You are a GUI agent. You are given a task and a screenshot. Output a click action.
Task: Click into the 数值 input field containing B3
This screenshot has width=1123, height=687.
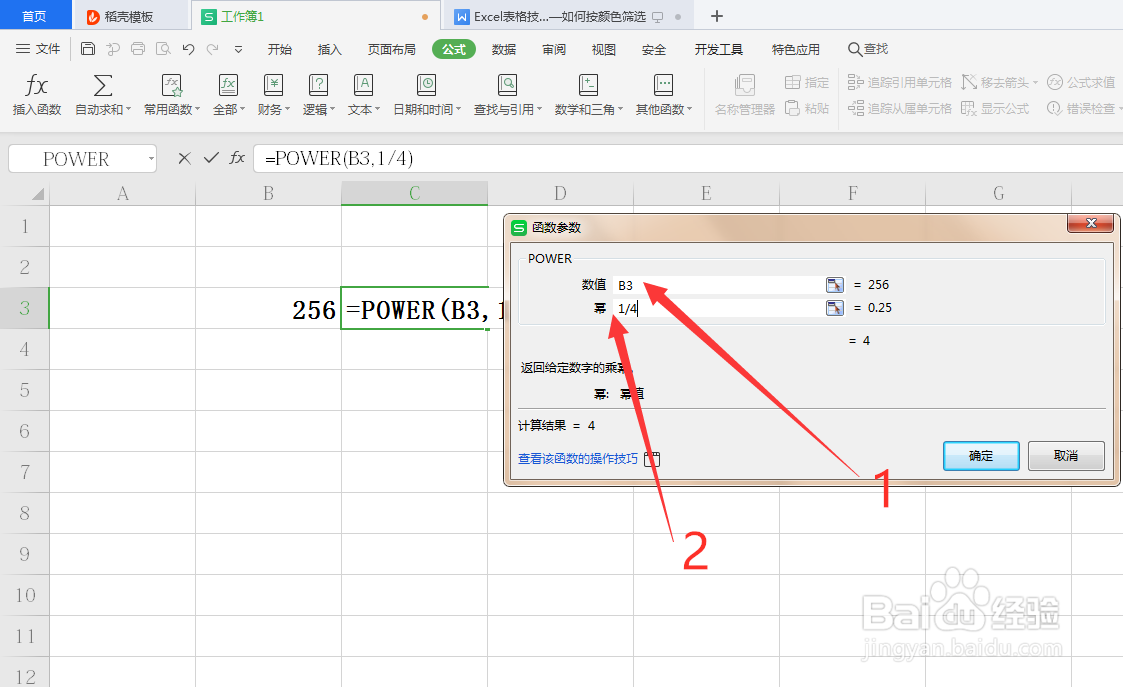tap(718, 285)
